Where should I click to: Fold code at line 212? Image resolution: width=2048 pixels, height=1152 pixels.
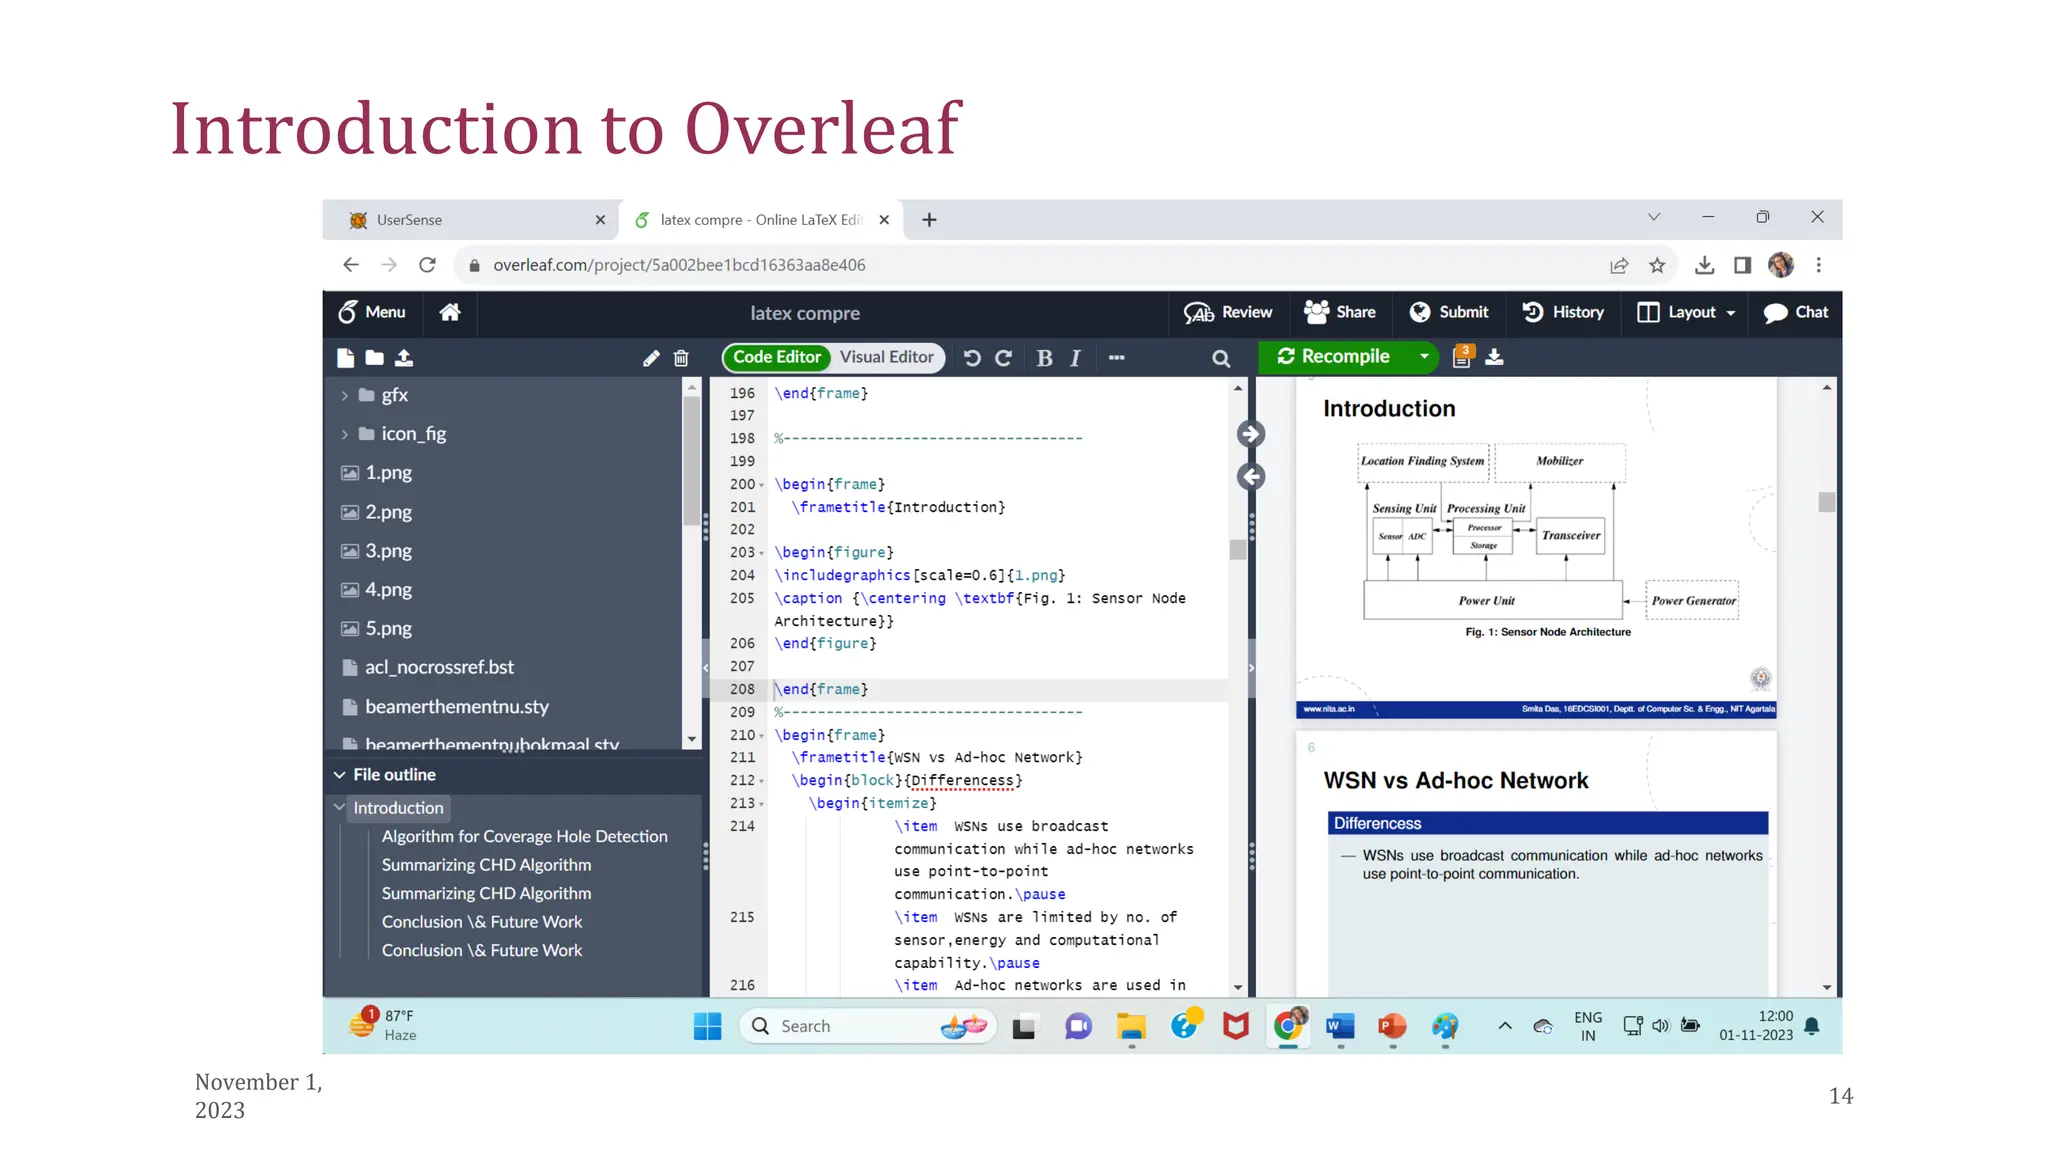tap(761, 781)
